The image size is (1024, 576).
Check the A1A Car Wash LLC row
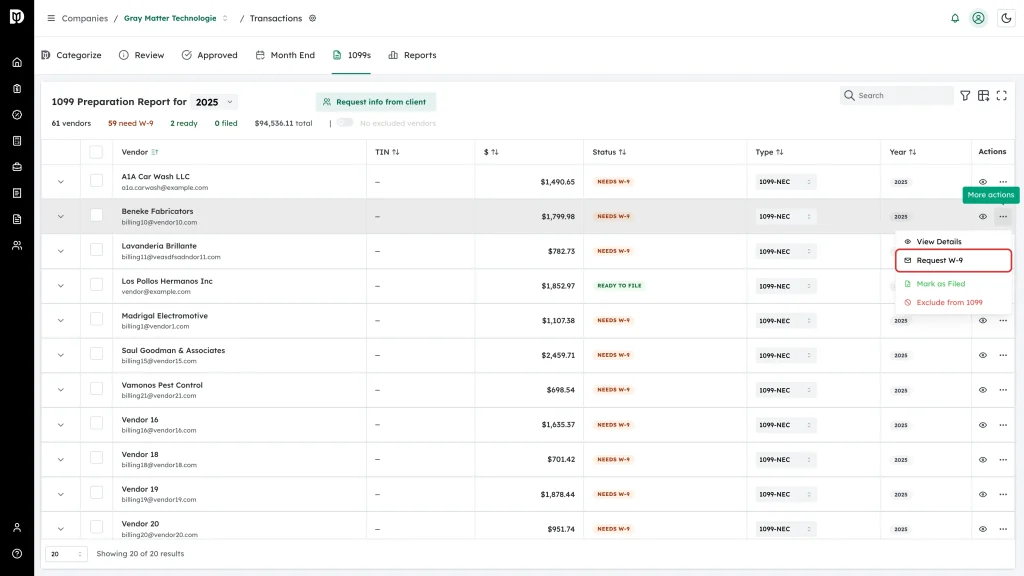(x=96, y=180)
